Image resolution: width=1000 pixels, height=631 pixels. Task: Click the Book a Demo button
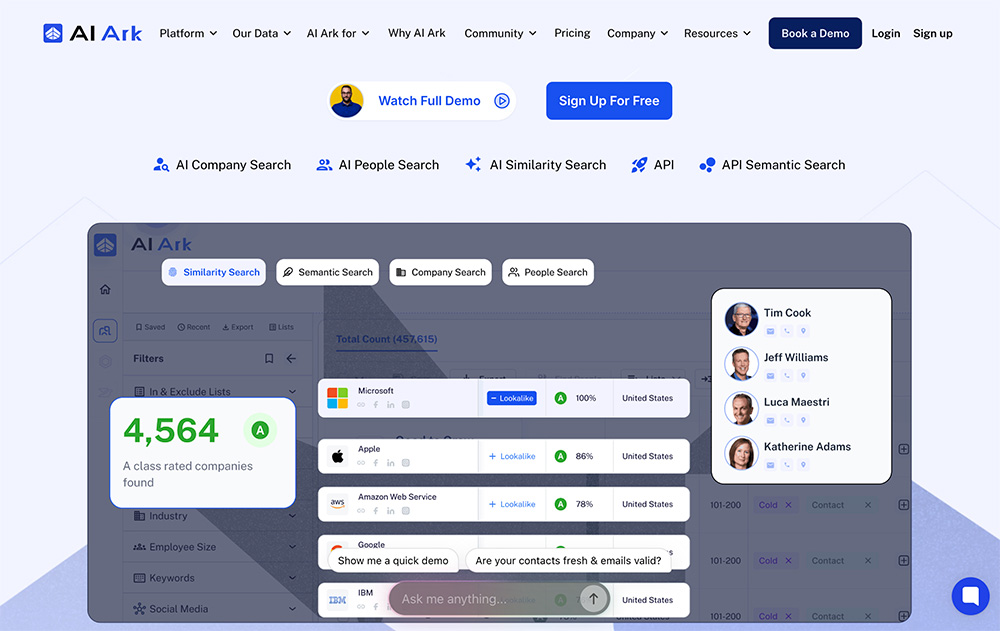815,33
